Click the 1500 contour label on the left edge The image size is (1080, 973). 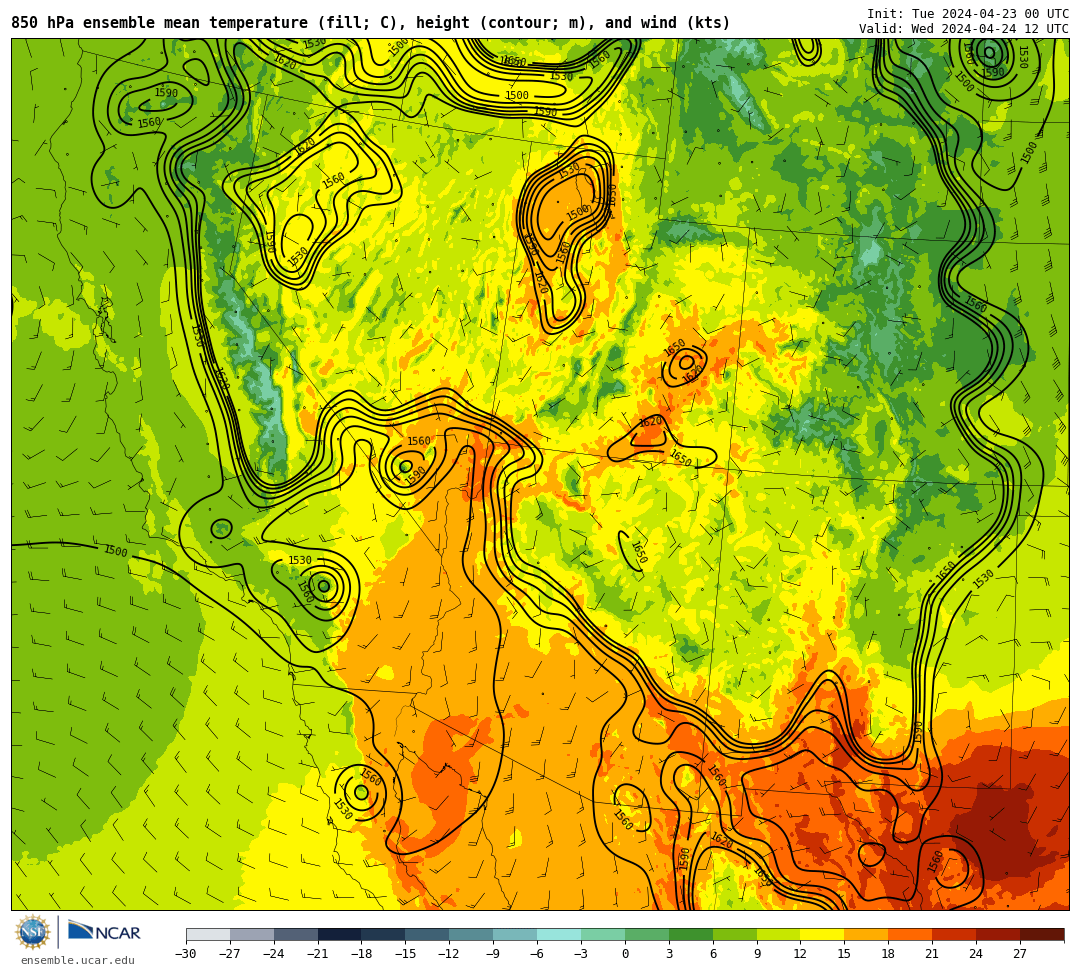coord(116,551)
